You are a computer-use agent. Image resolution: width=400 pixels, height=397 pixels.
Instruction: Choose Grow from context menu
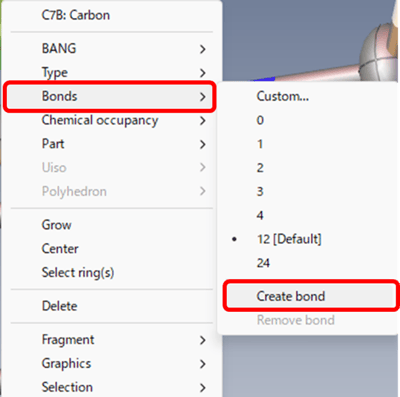pos(111,225)
